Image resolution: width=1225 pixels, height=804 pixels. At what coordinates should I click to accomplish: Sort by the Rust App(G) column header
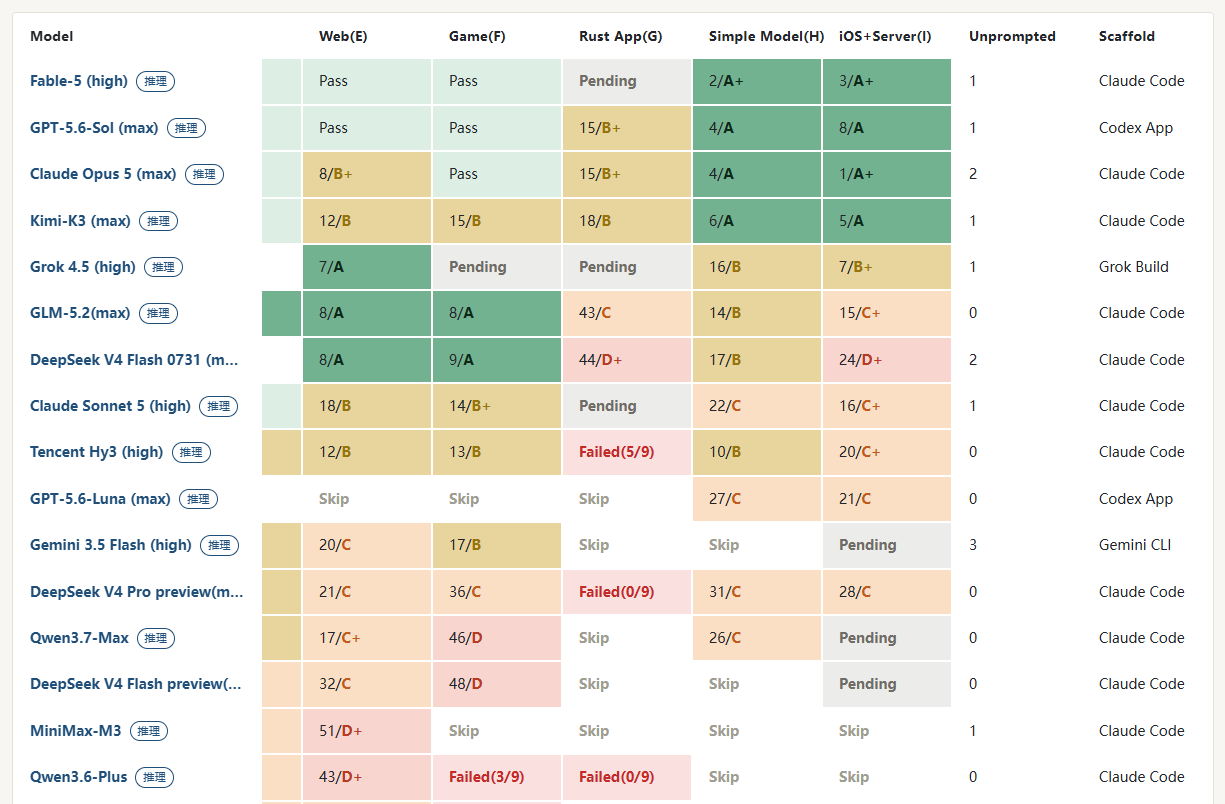(620, 36)
